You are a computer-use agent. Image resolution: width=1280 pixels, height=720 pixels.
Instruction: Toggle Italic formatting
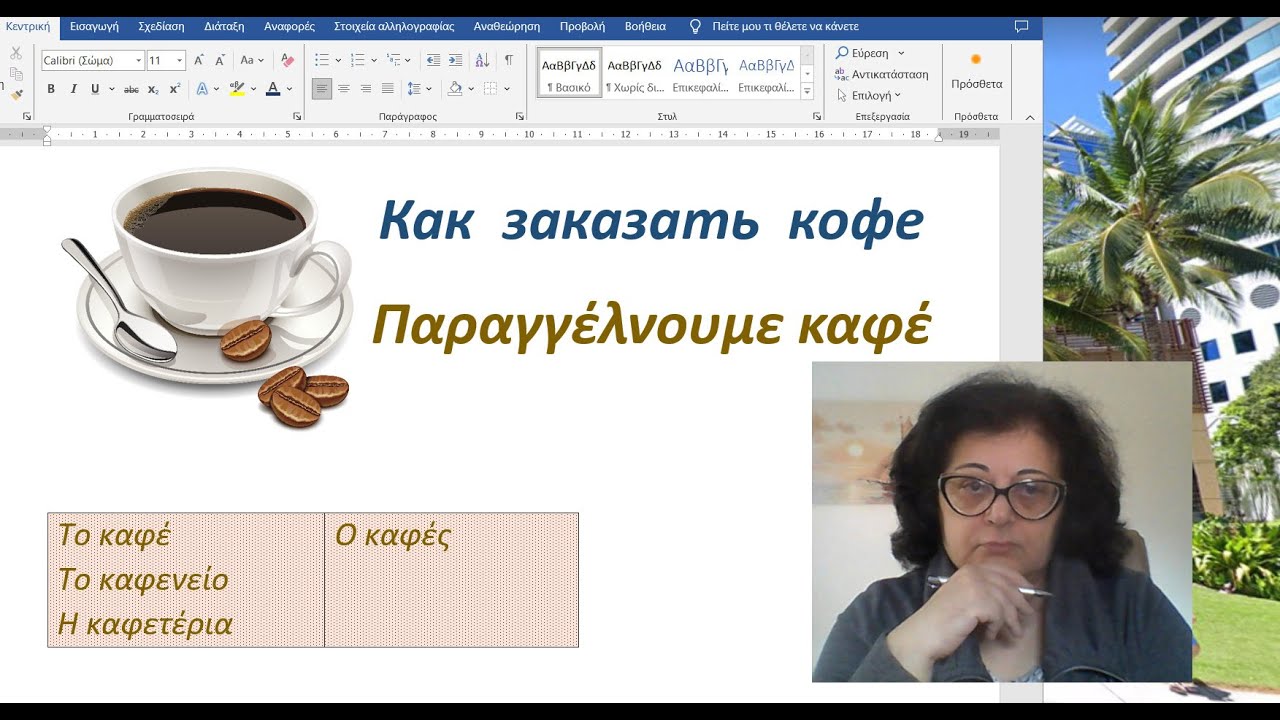tap(73, 89)
